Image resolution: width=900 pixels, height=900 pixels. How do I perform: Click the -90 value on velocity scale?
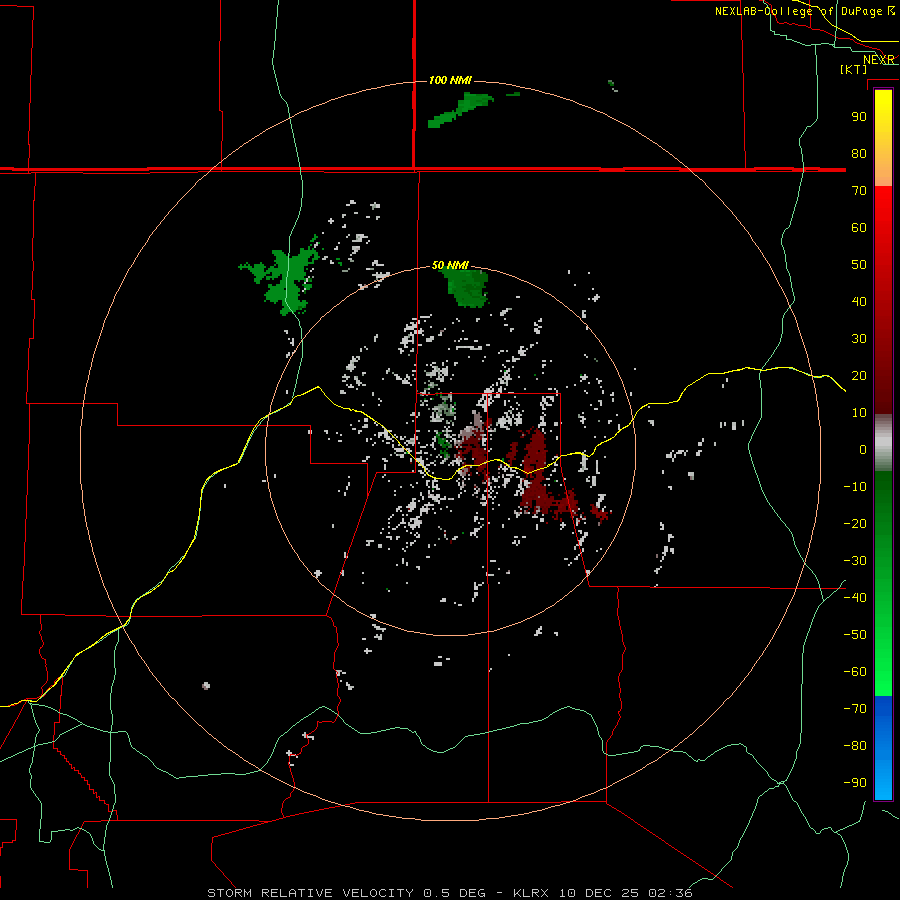pyautogui.click(x=855, y=783)
